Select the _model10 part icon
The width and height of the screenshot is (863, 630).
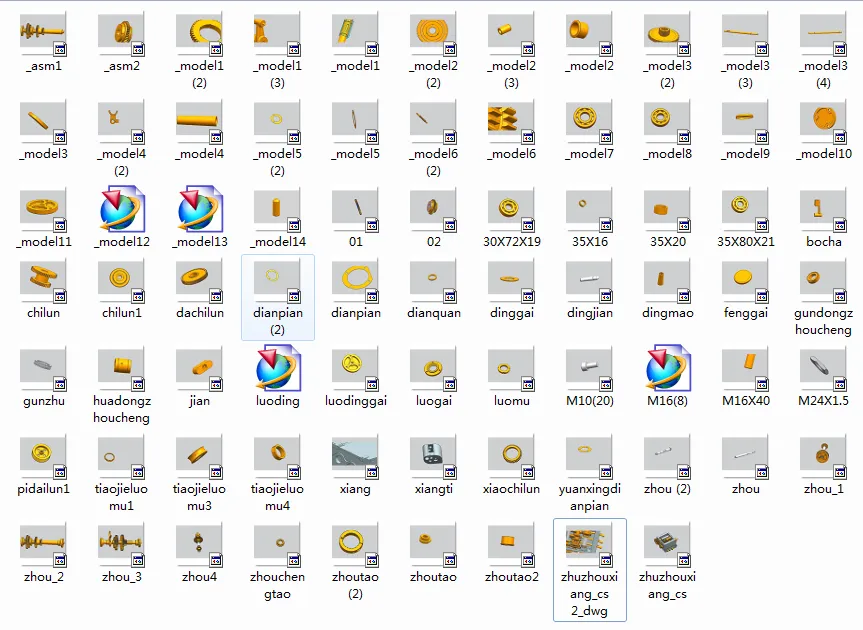tap(823, 122)
